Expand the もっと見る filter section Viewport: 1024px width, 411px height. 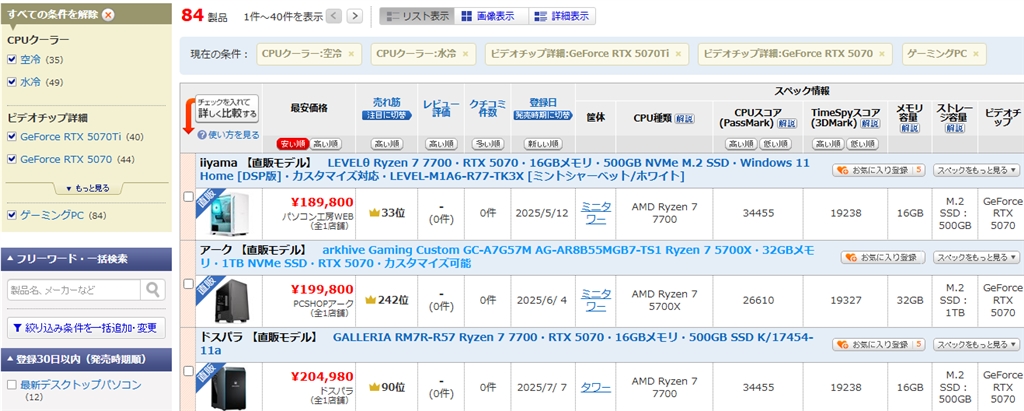tap(87, 188)
